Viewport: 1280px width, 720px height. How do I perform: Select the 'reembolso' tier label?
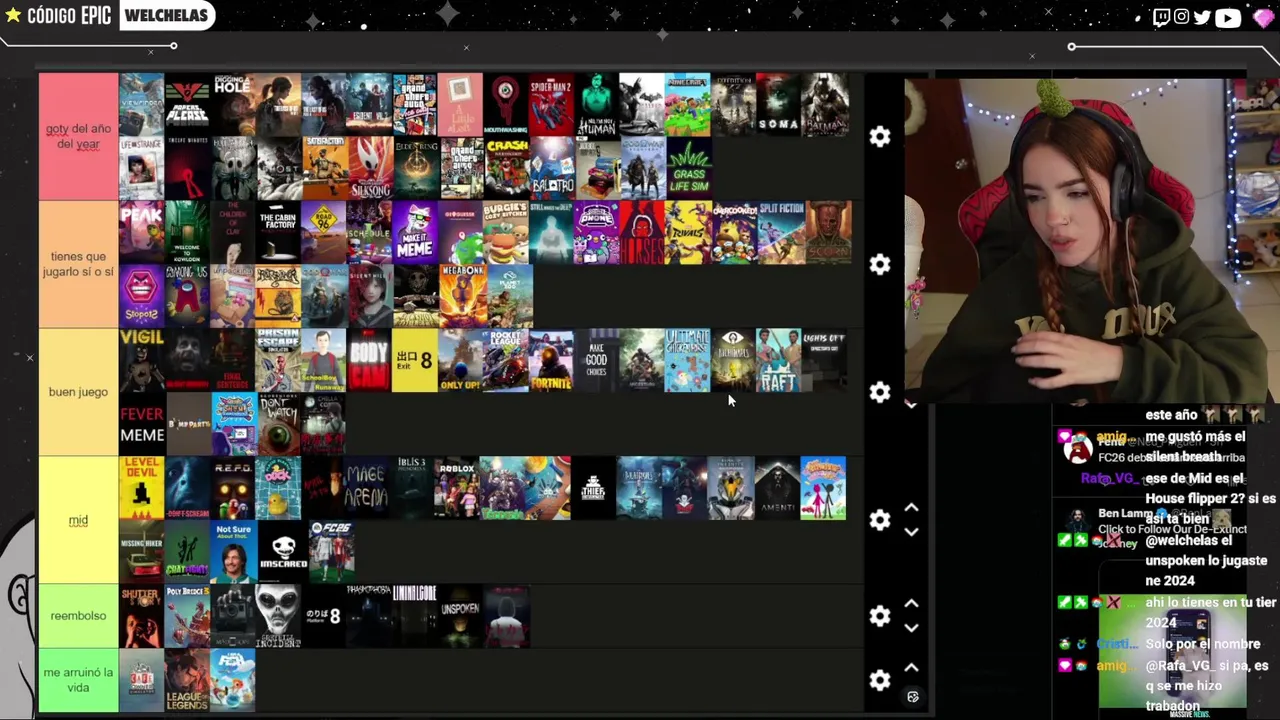click(78, 616)
